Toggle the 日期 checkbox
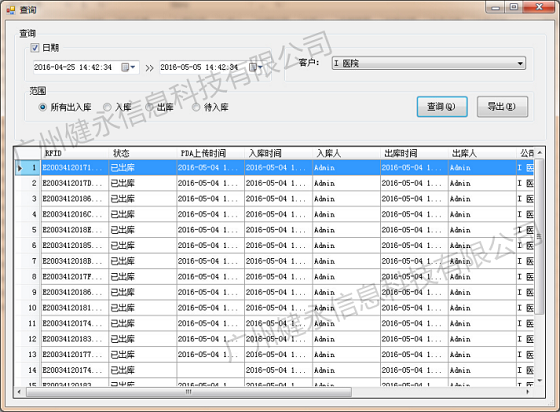The image size is (560, 412). tap(35, 47)
